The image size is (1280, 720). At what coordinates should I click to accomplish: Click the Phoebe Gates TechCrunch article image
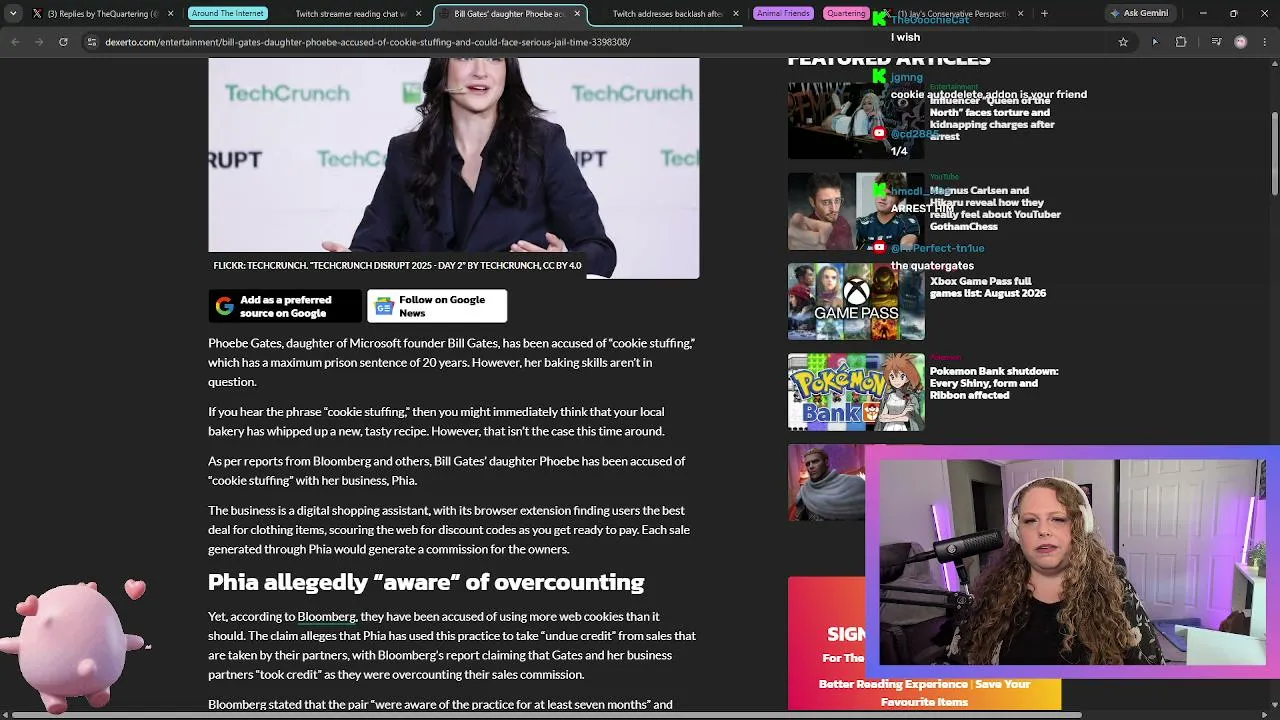pos(454,168)
